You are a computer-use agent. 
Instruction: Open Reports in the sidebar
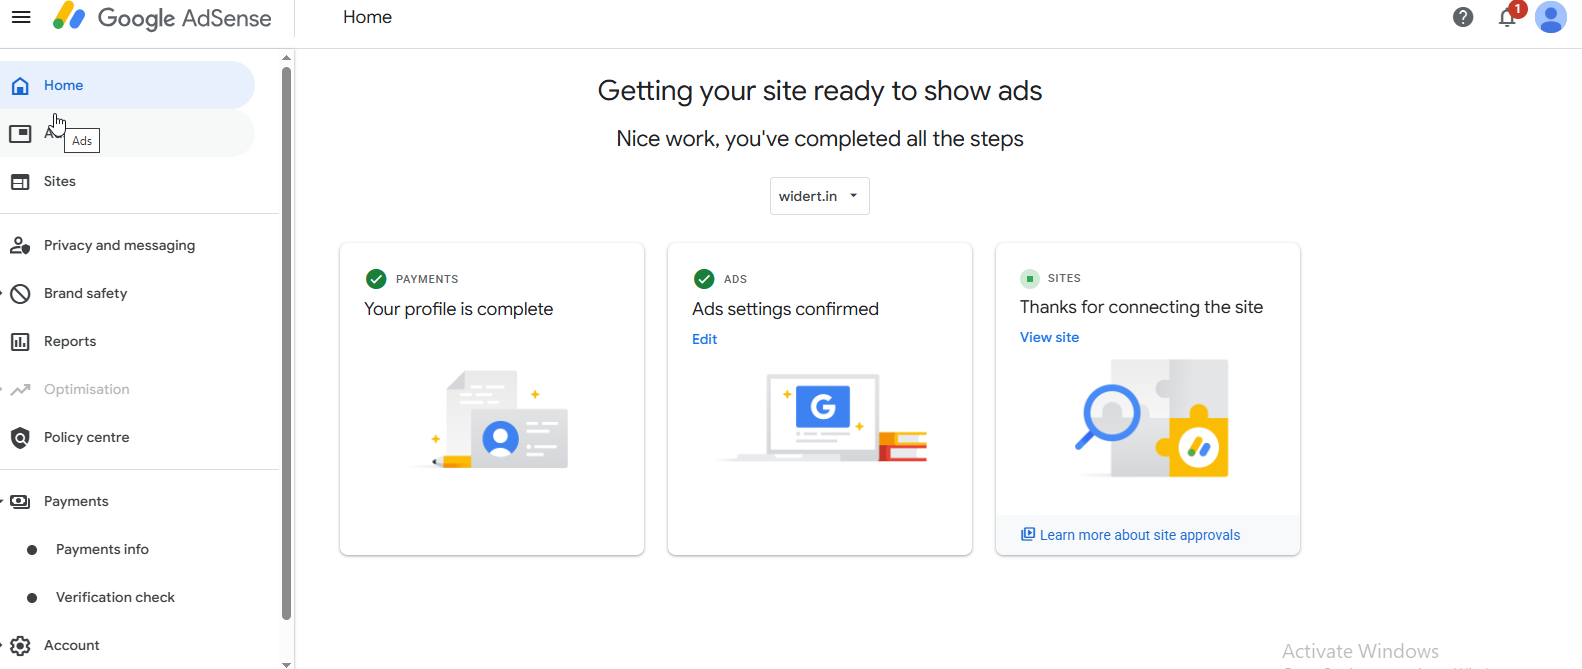(x=127, y=341)
